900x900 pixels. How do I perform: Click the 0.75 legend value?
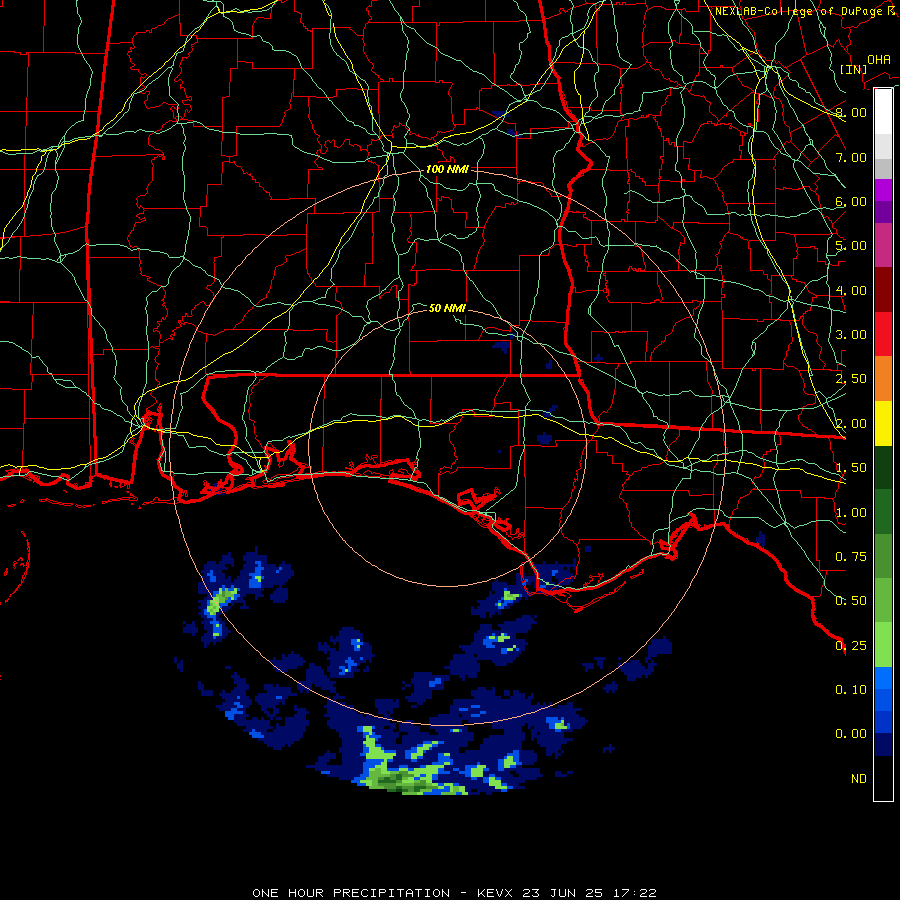[x=851, y=557]
